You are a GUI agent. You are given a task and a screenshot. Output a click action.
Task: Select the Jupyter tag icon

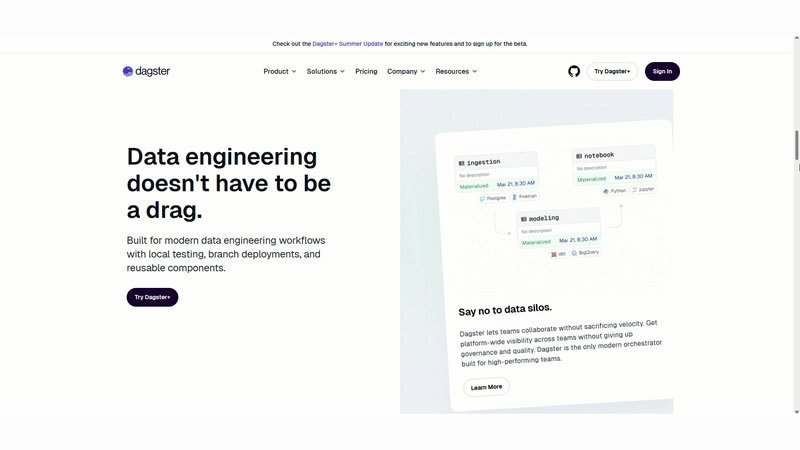(x=635, y=190)
